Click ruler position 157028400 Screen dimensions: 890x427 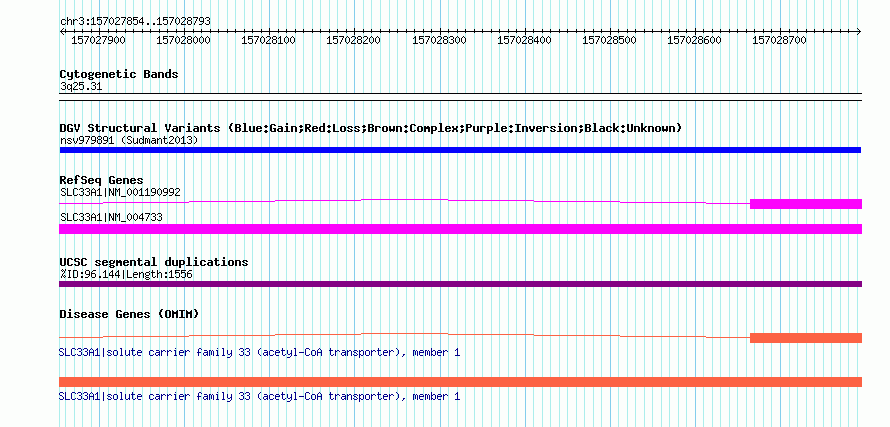click(x=524, y=40)
